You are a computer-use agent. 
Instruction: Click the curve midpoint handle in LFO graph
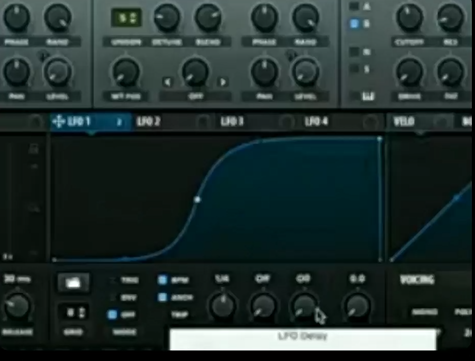pyautogui.click(x=197, y=200)
